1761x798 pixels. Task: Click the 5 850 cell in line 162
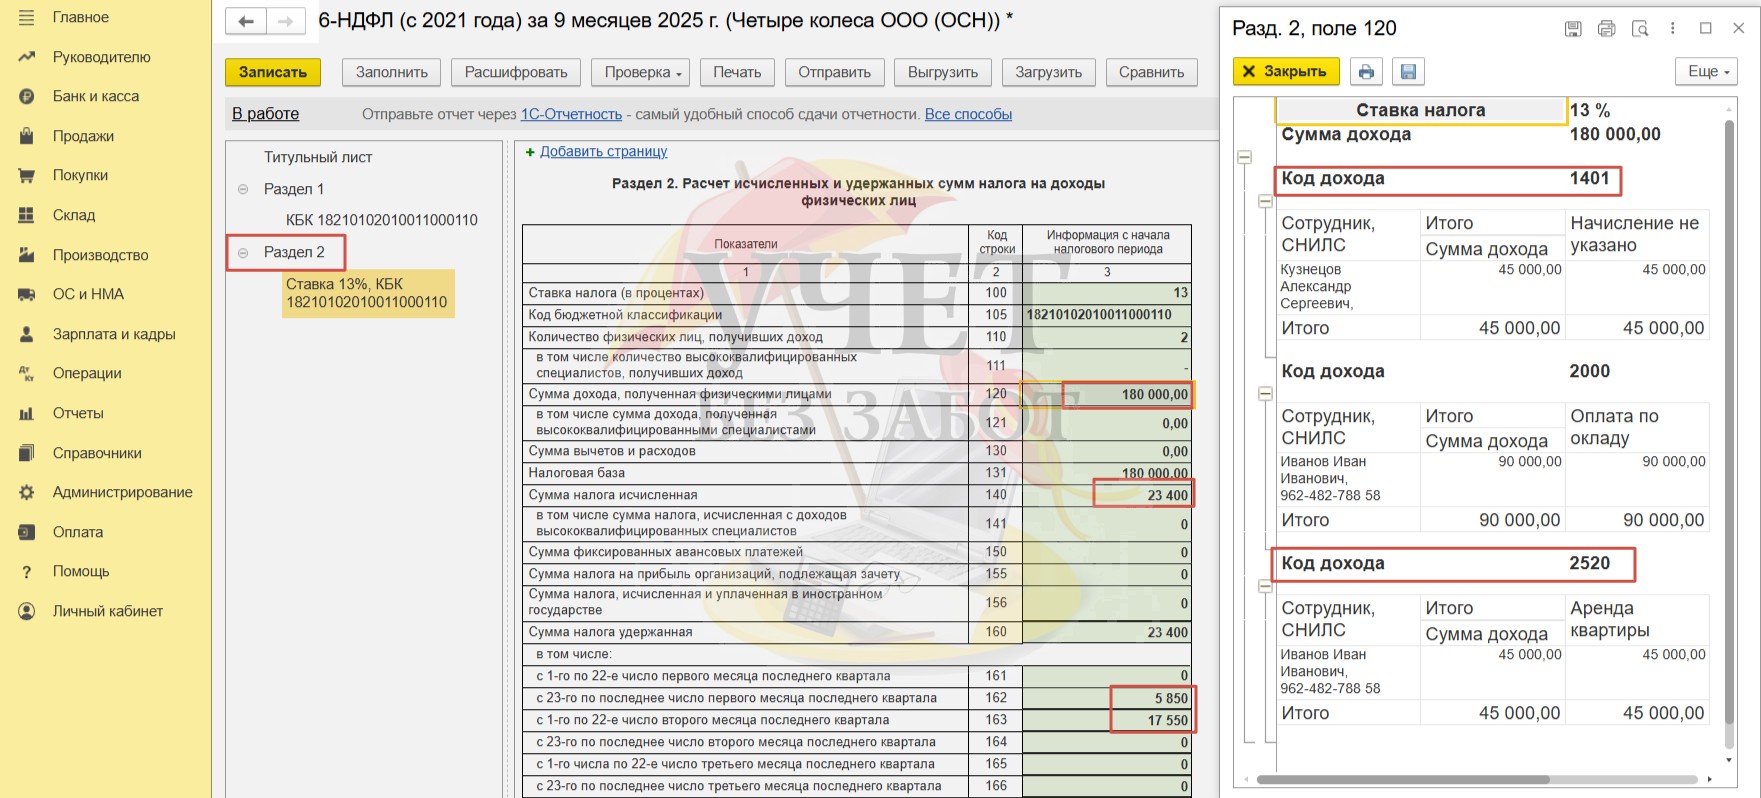tap(1108, 698)
